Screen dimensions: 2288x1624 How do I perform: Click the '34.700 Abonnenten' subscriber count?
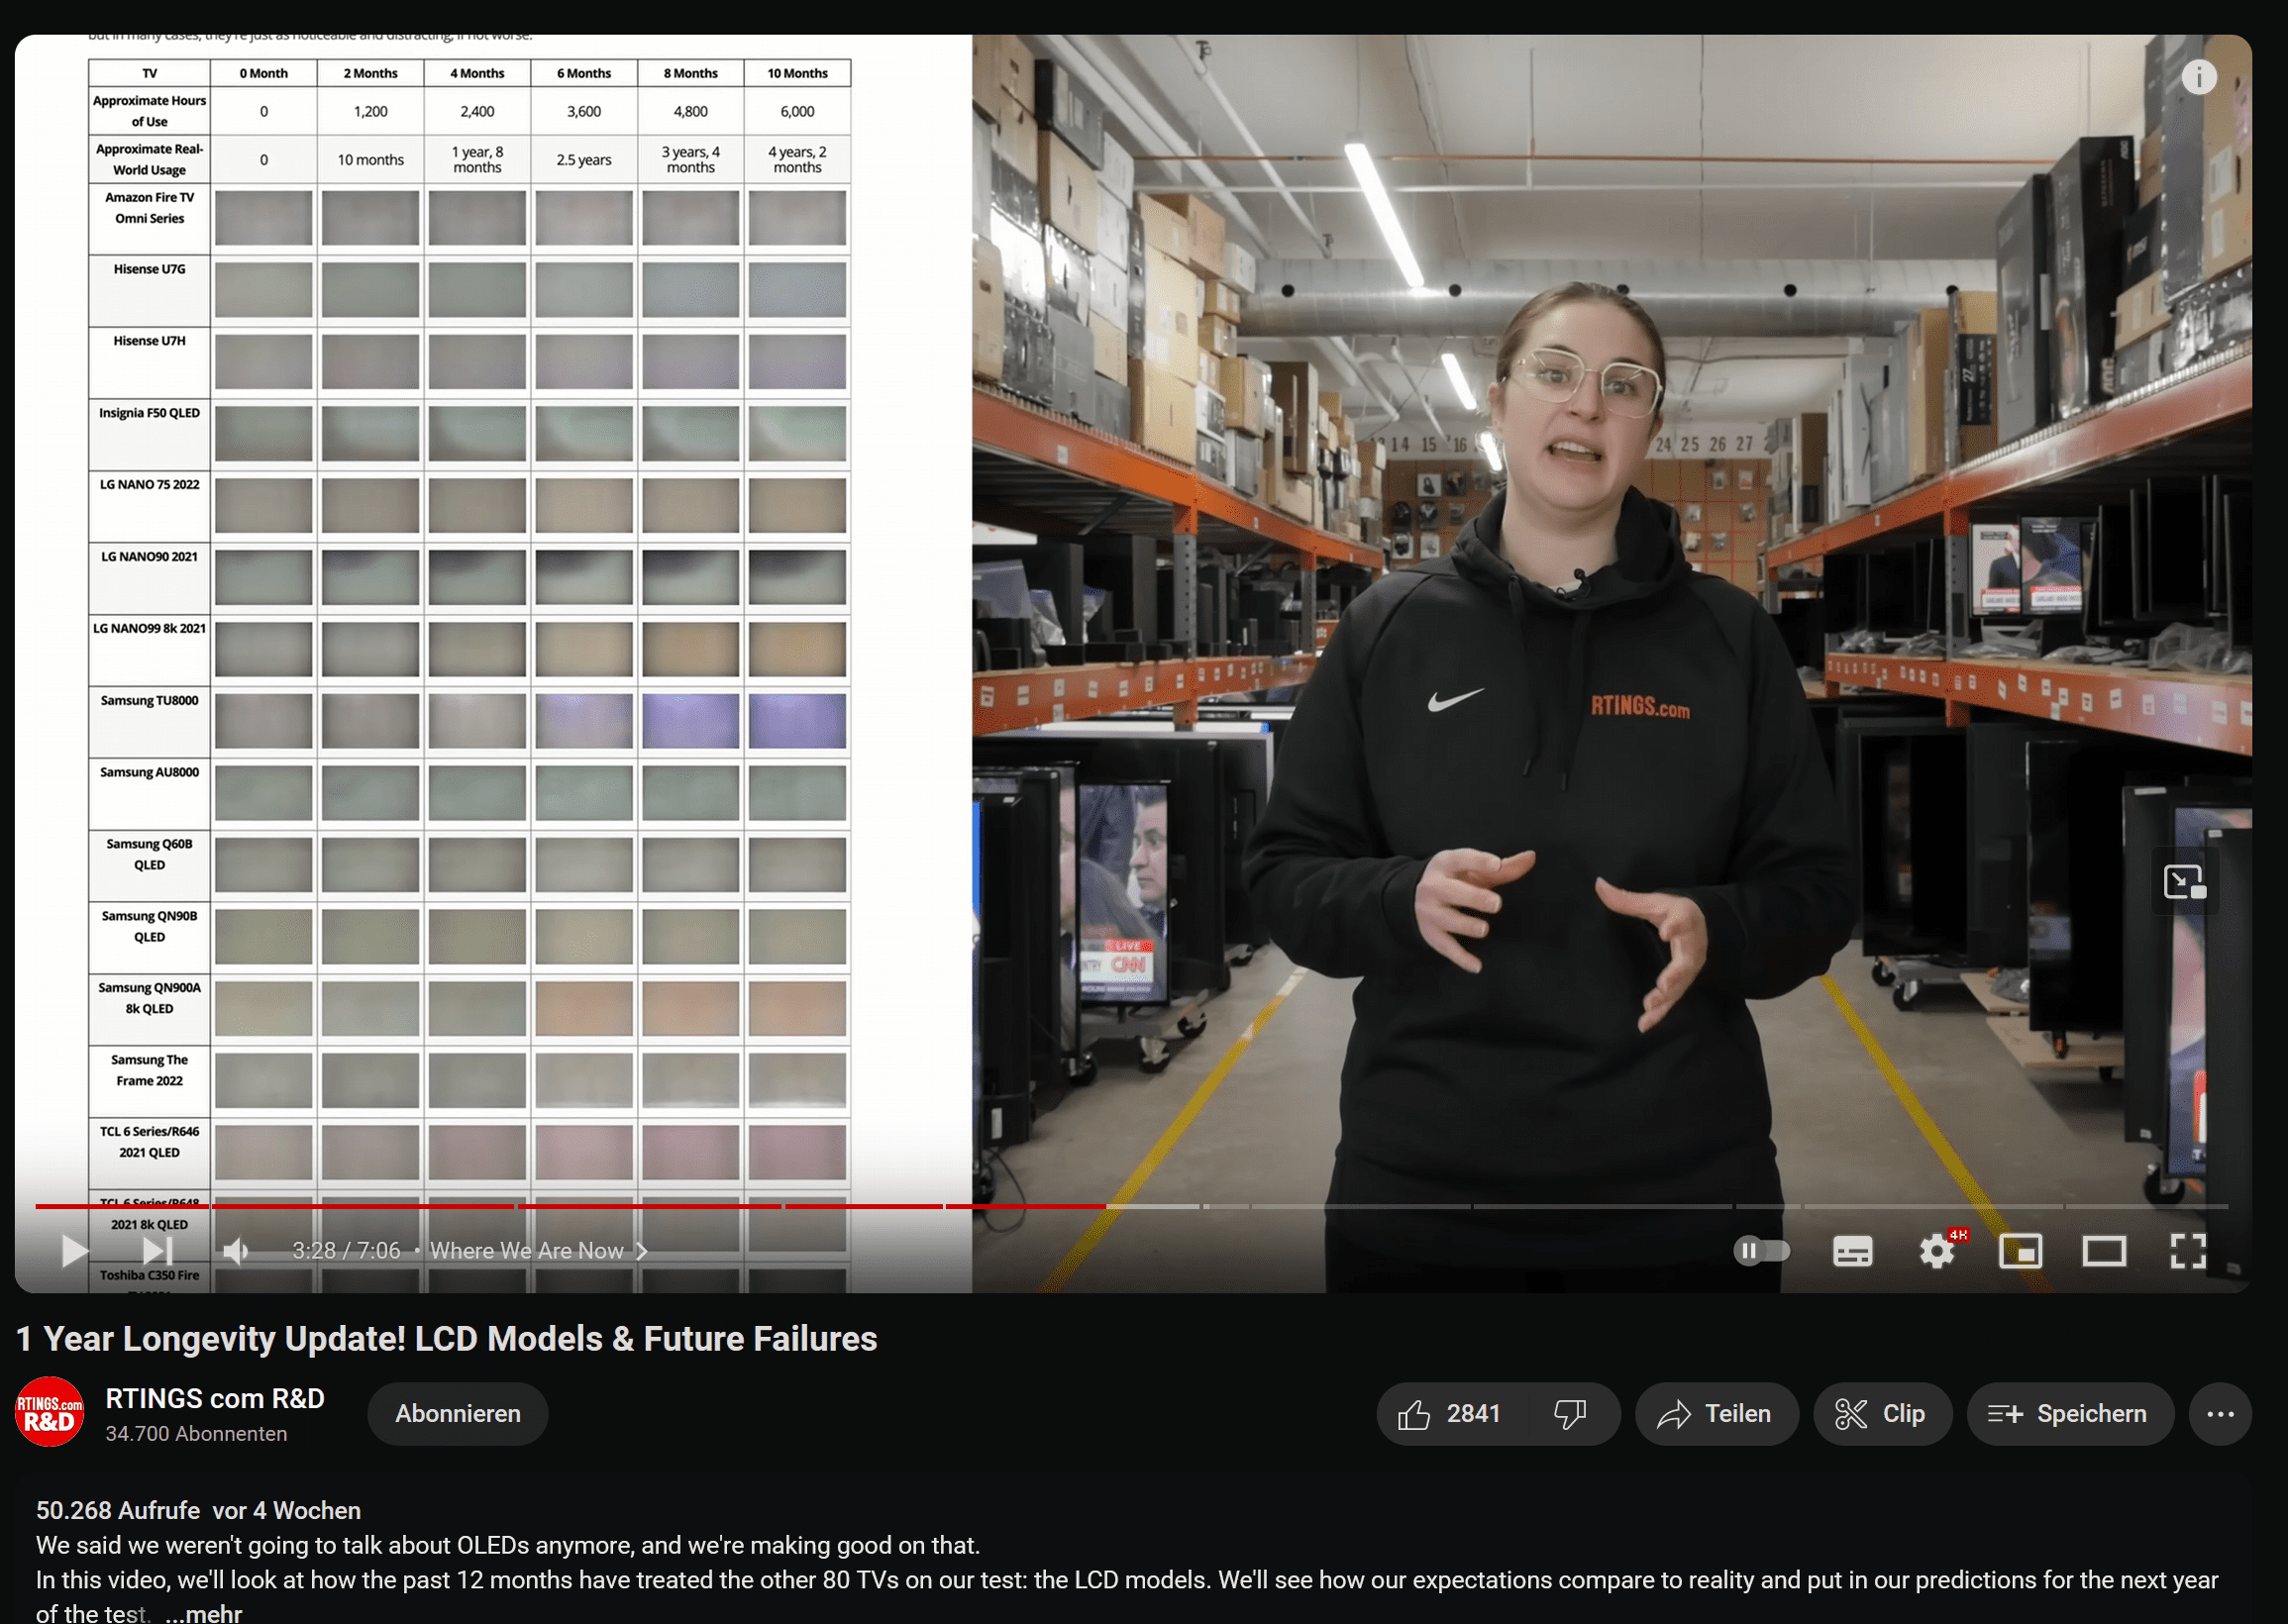click(x=196, y=1433)
